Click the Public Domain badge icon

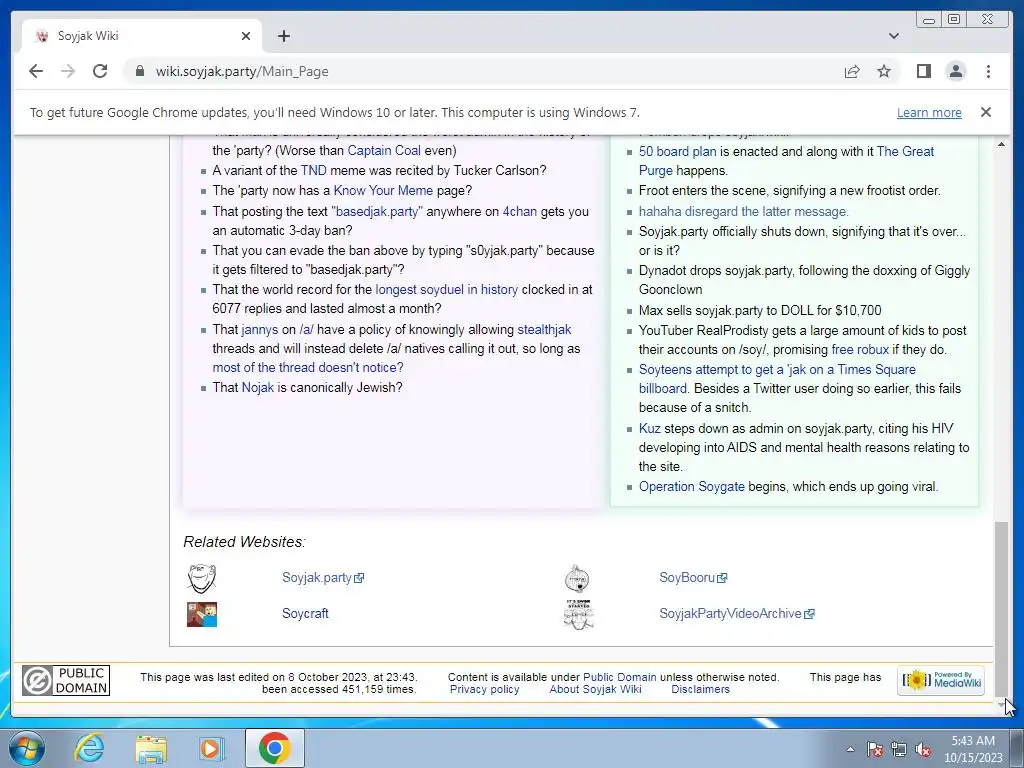(65, 680)
